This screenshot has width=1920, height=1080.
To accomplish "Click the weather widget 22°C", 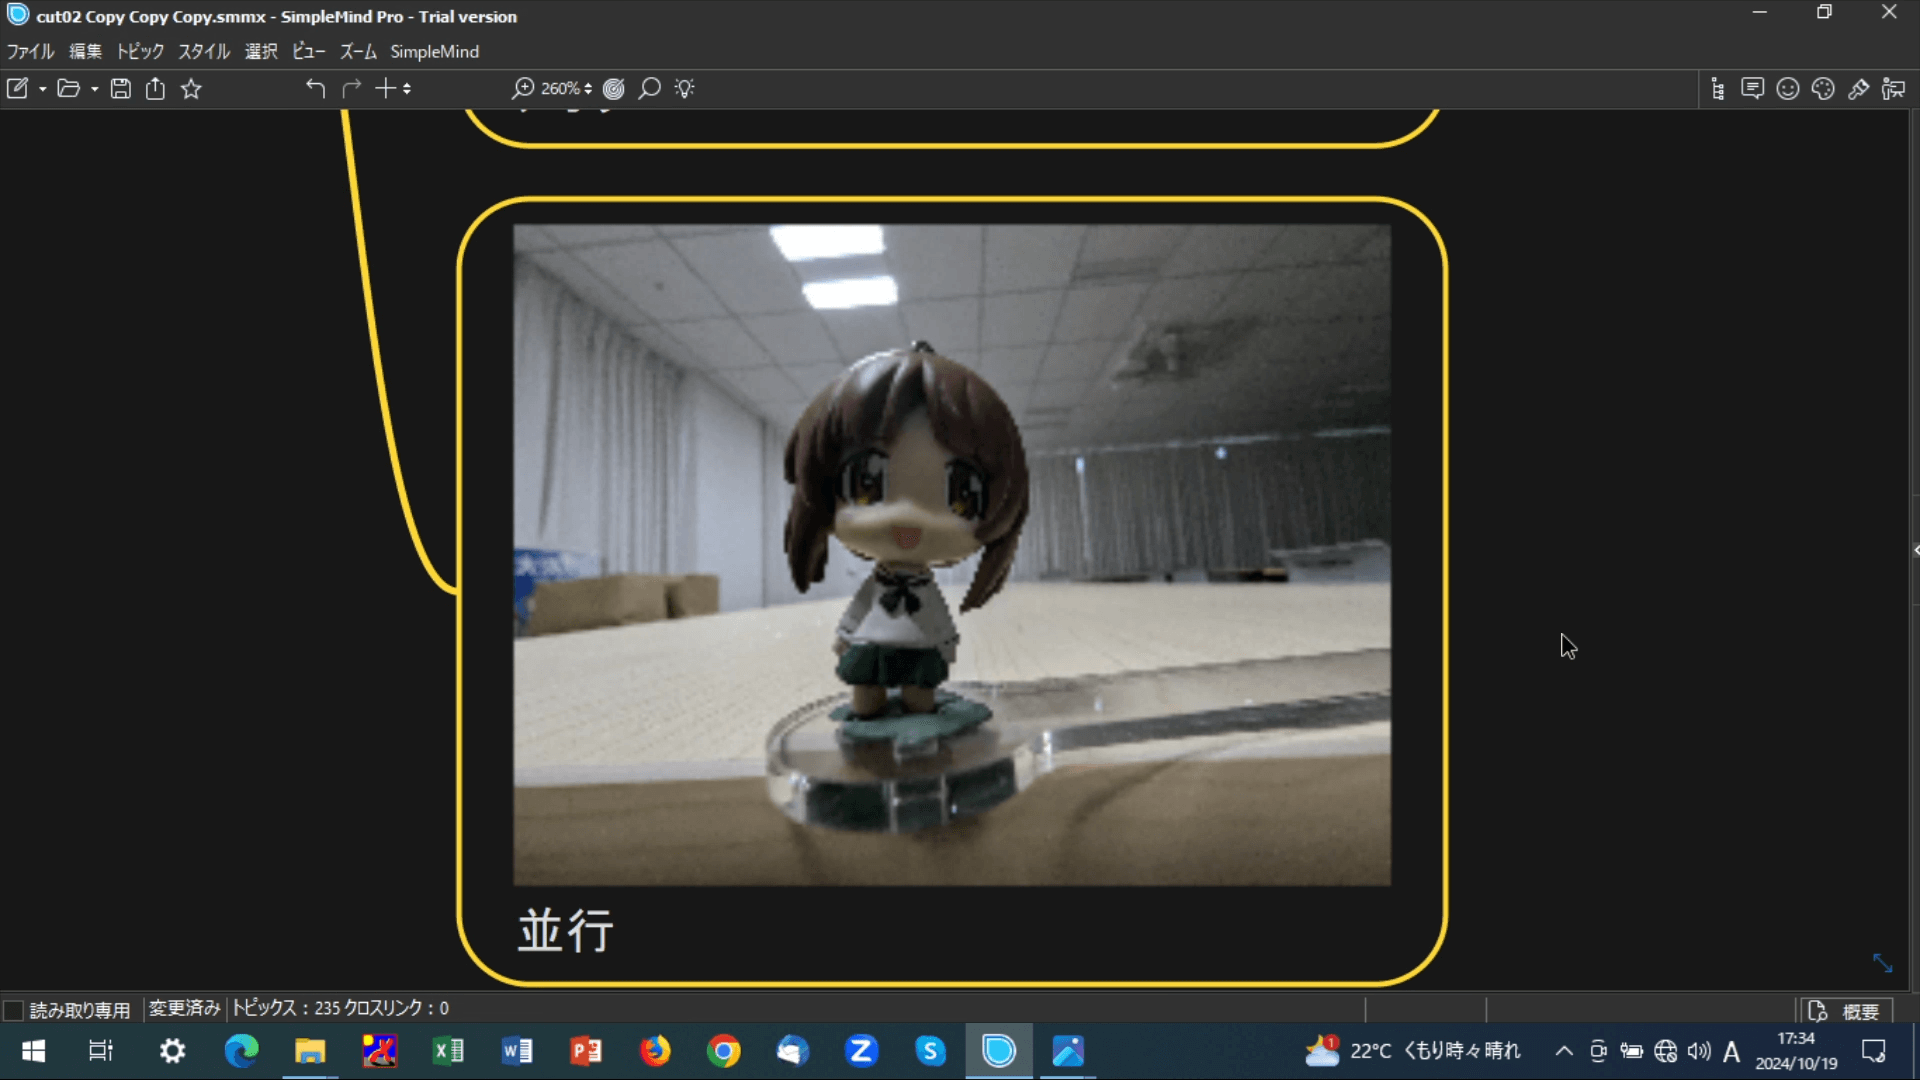I will tap(1412, 1051).
